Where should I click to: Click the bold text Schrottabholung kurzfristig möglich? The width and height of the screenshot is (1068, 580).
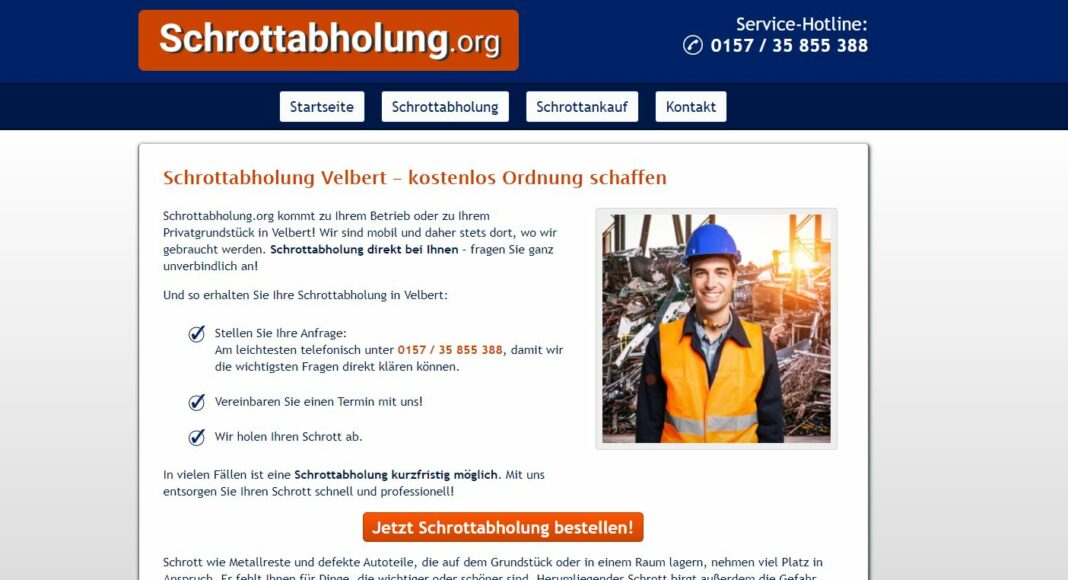(396, 474)
